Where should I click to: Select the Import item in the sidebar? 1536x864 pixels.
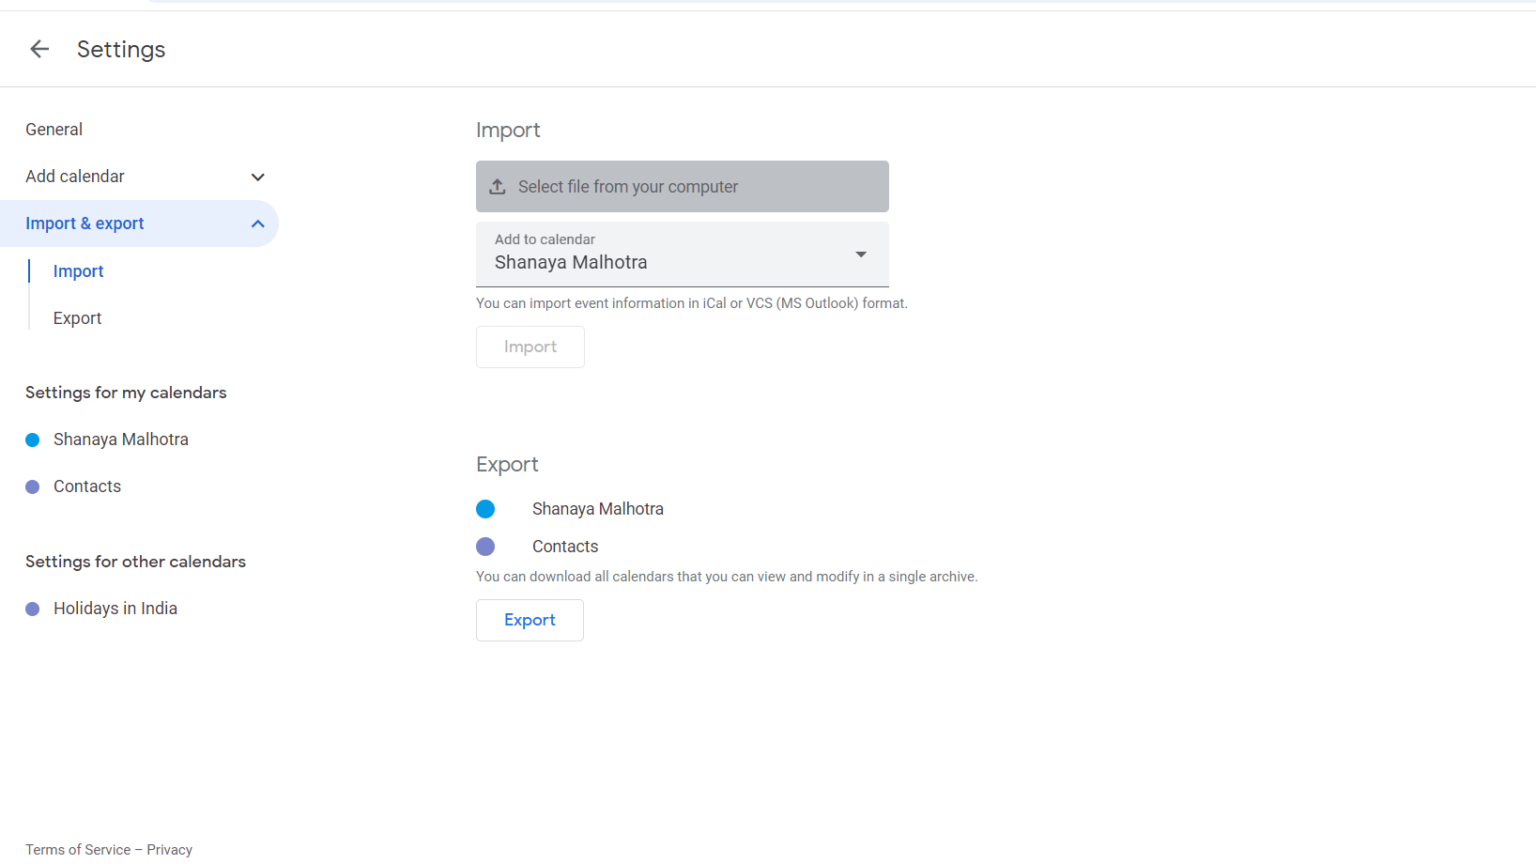78,271
